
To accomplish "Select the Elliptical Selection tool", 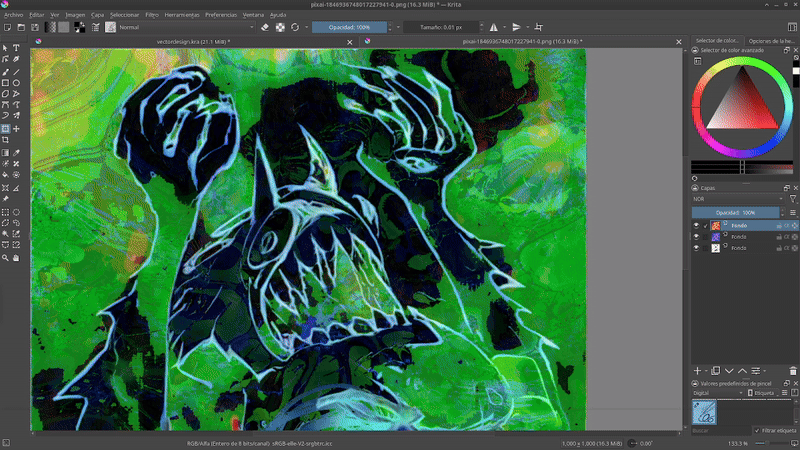I will [16, 212].
